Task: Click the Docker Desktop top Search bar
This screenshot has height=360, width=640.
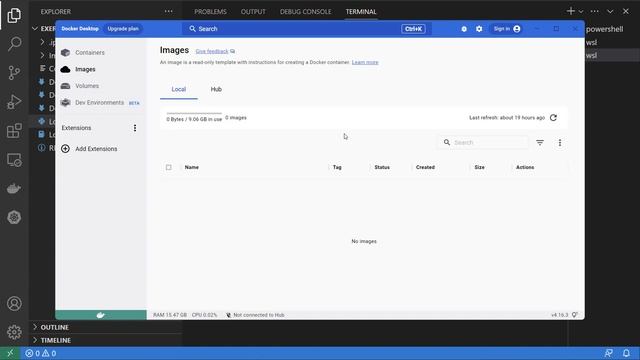Action: tap(306, 29)
